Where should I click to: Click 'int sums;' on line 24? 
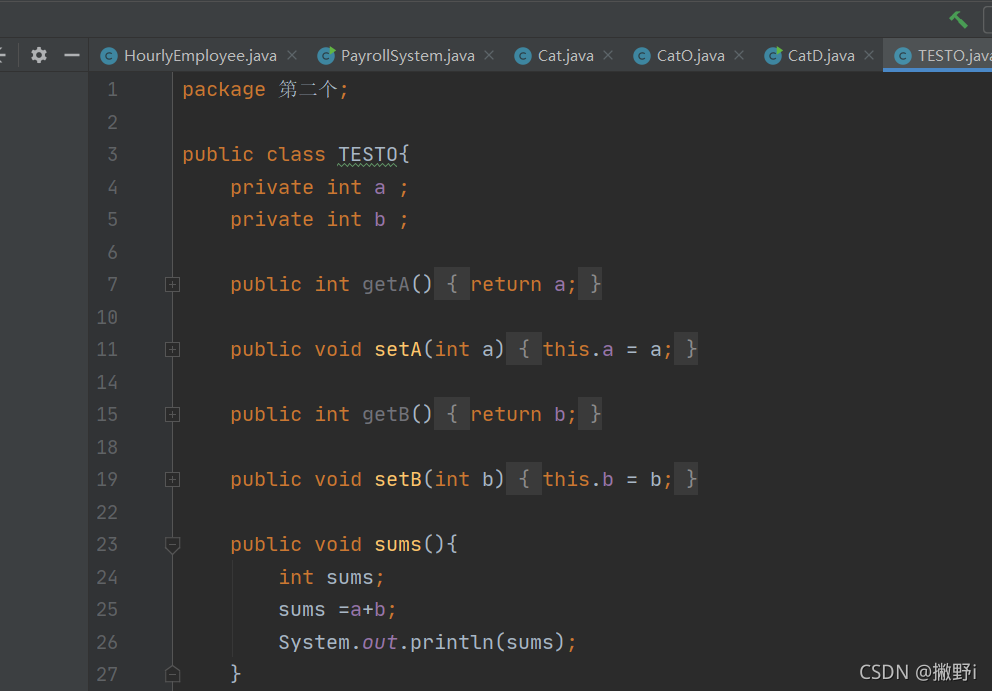[x=332, y=578]
